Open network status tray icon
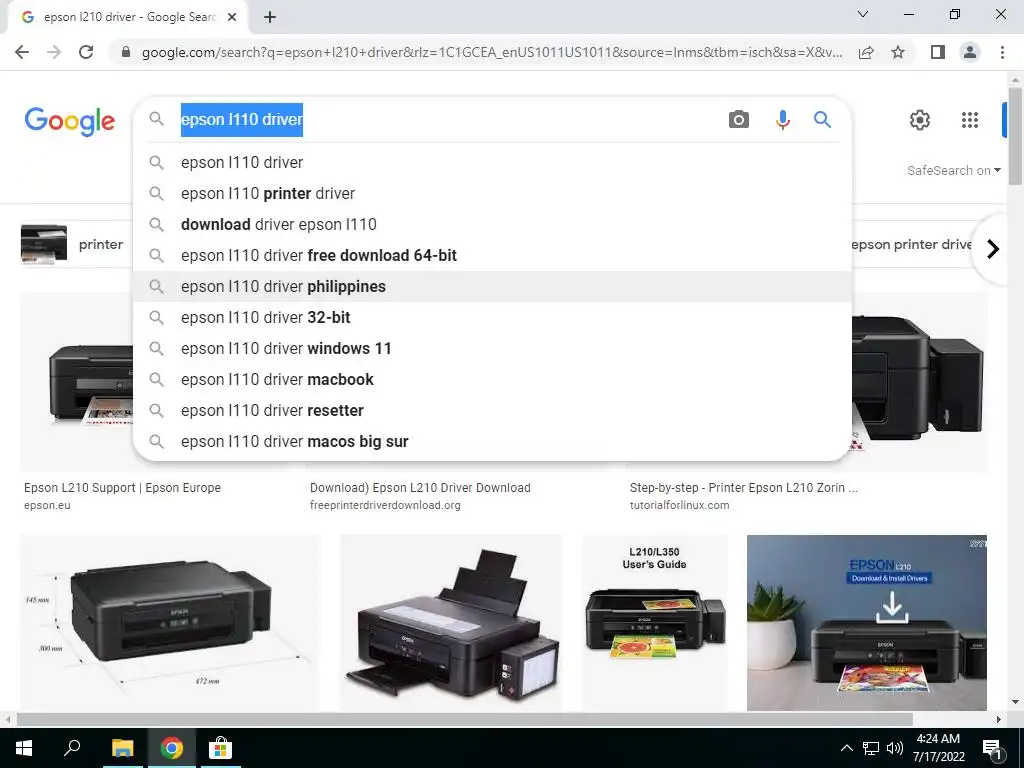This screenshot has height=768, width=1024. [x=871, y=748]
